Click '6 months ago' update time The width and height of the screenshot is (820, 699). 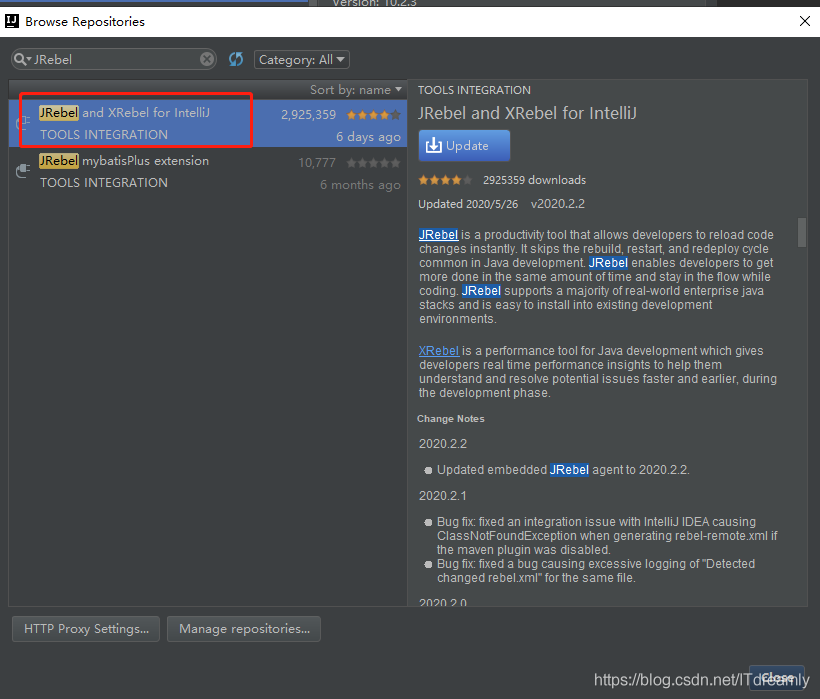point(360,185)
